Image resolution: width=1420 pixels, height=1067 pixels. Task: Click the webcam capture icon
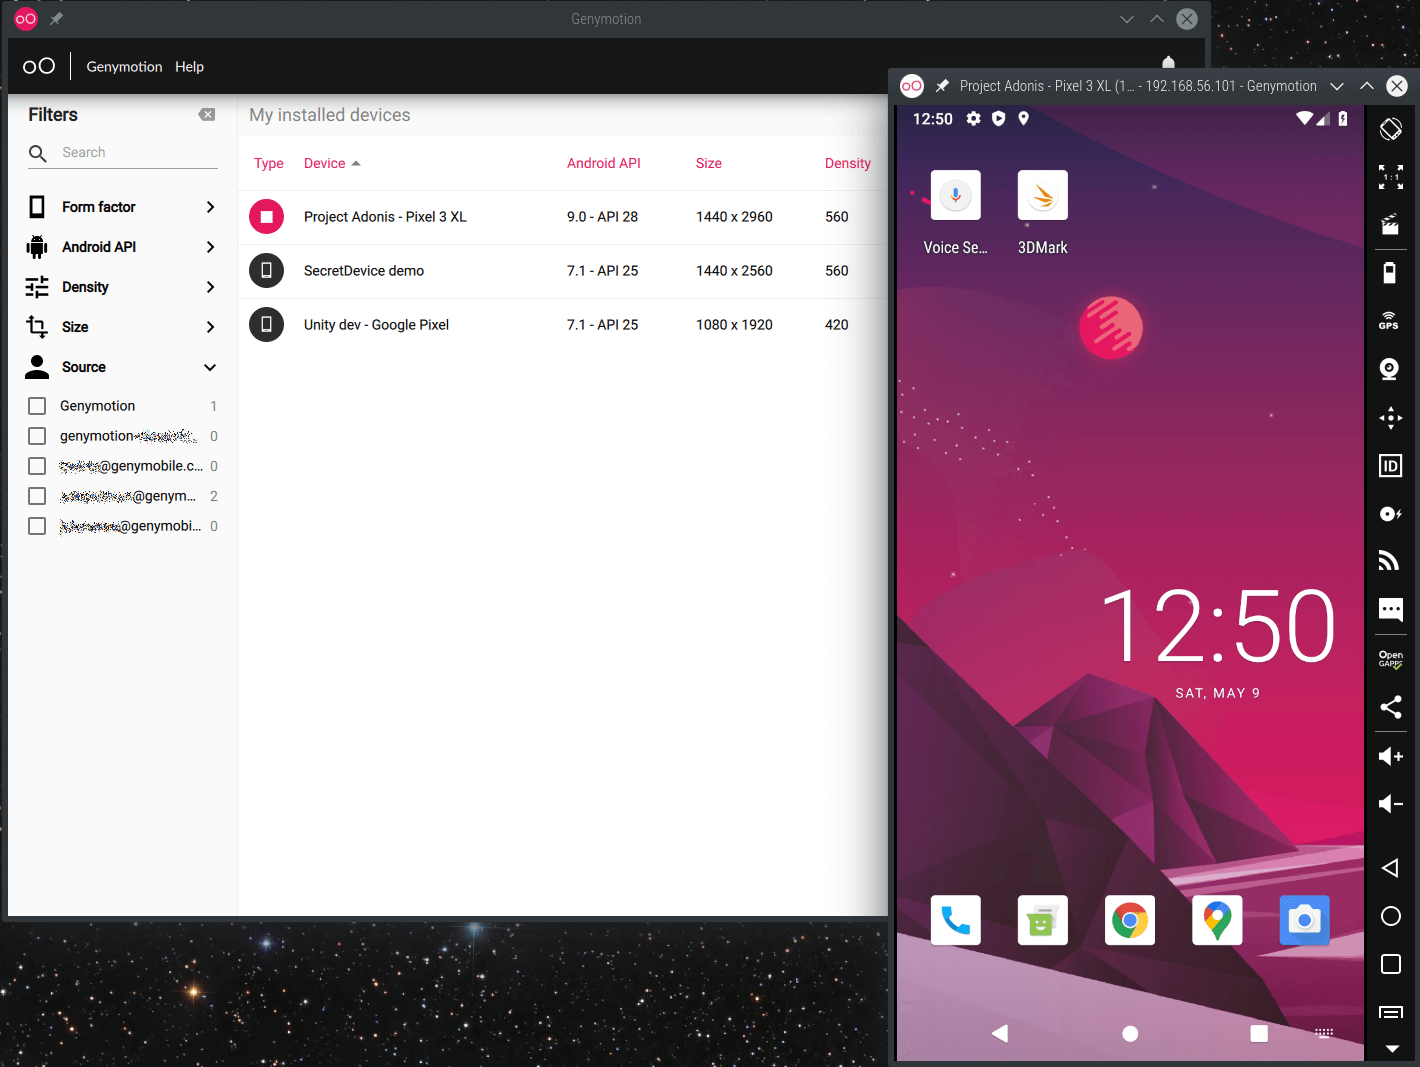point(1389,369)
